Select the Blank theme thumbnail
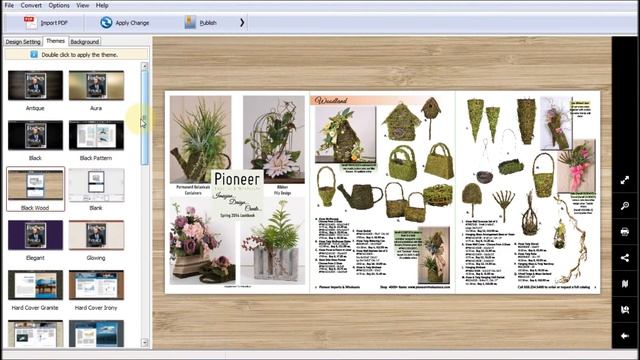 (x=96, y=185)
